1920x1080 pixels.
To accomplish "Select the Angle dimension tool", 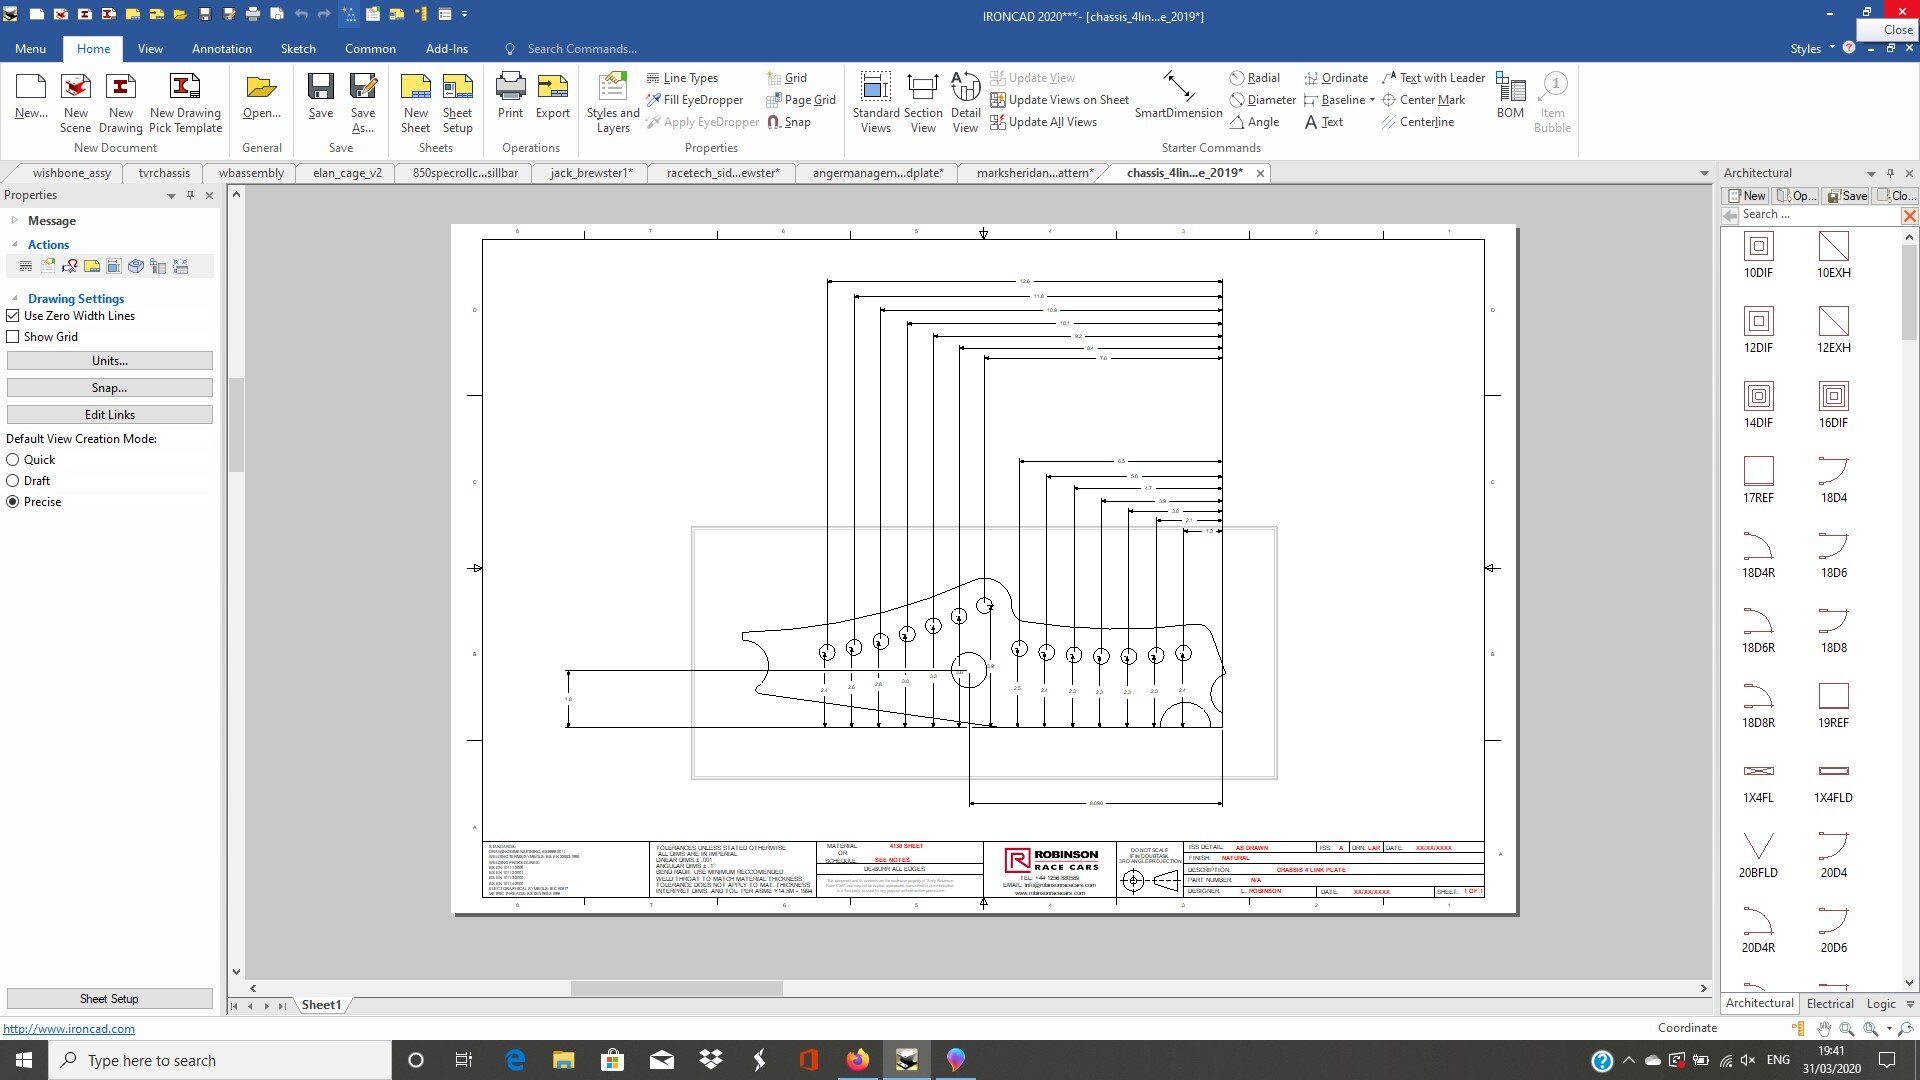I will point(1254,122).
